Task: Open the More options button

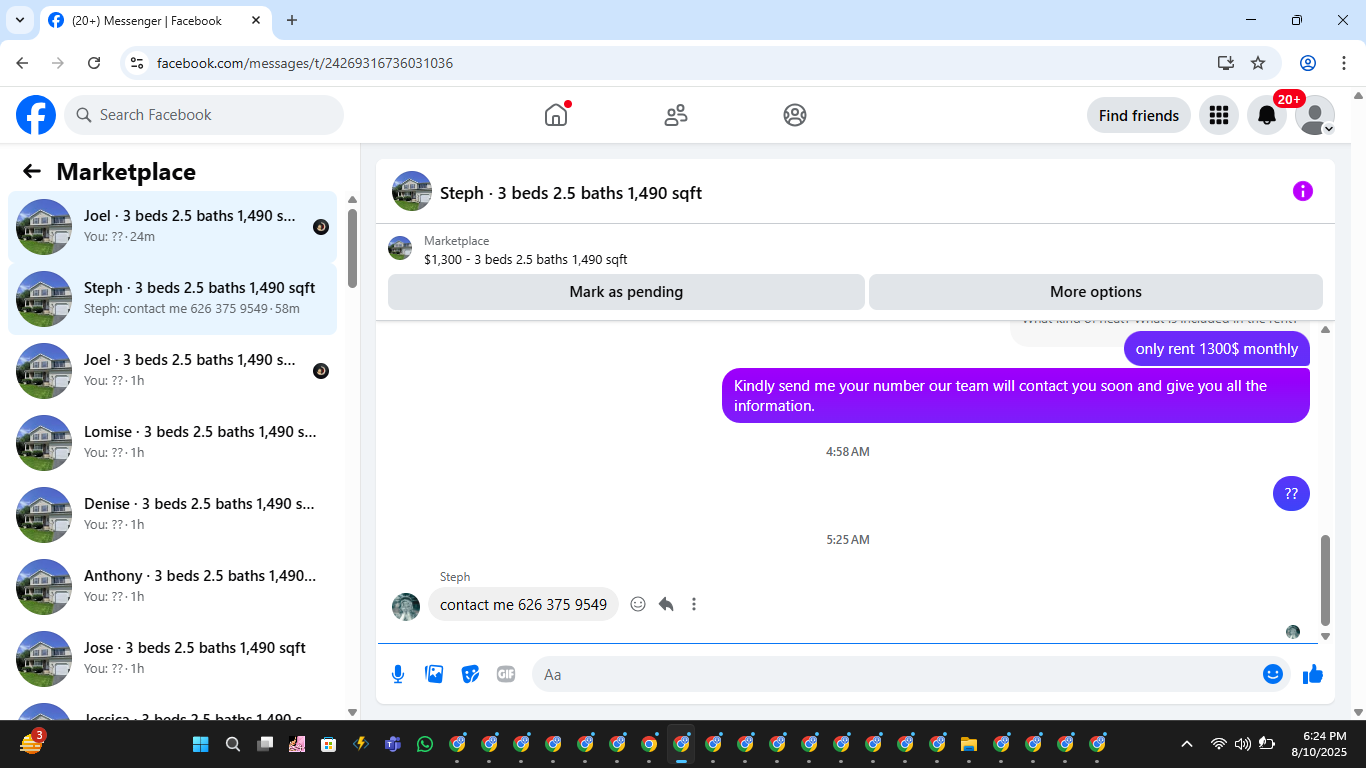Action: pyautogui.click(x=1095, y=292)
